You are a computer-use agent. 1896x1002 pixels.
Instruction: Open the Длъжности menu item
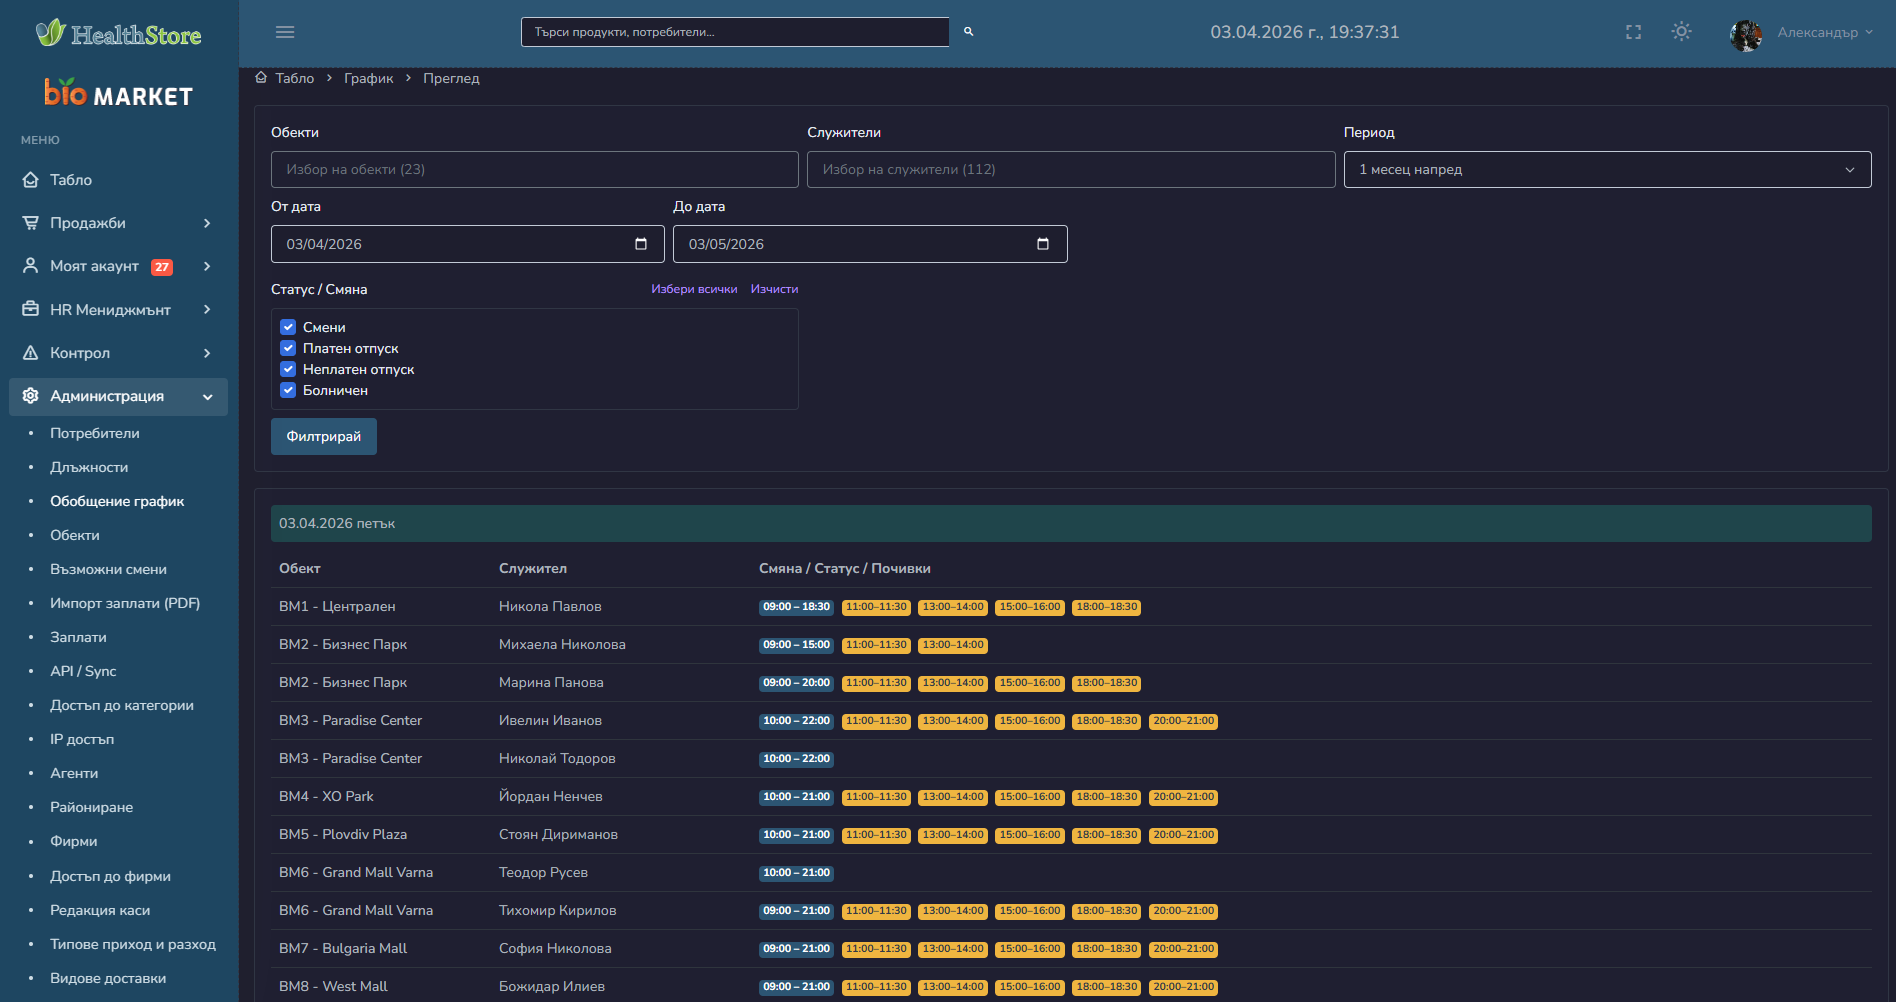click(89, 467)
